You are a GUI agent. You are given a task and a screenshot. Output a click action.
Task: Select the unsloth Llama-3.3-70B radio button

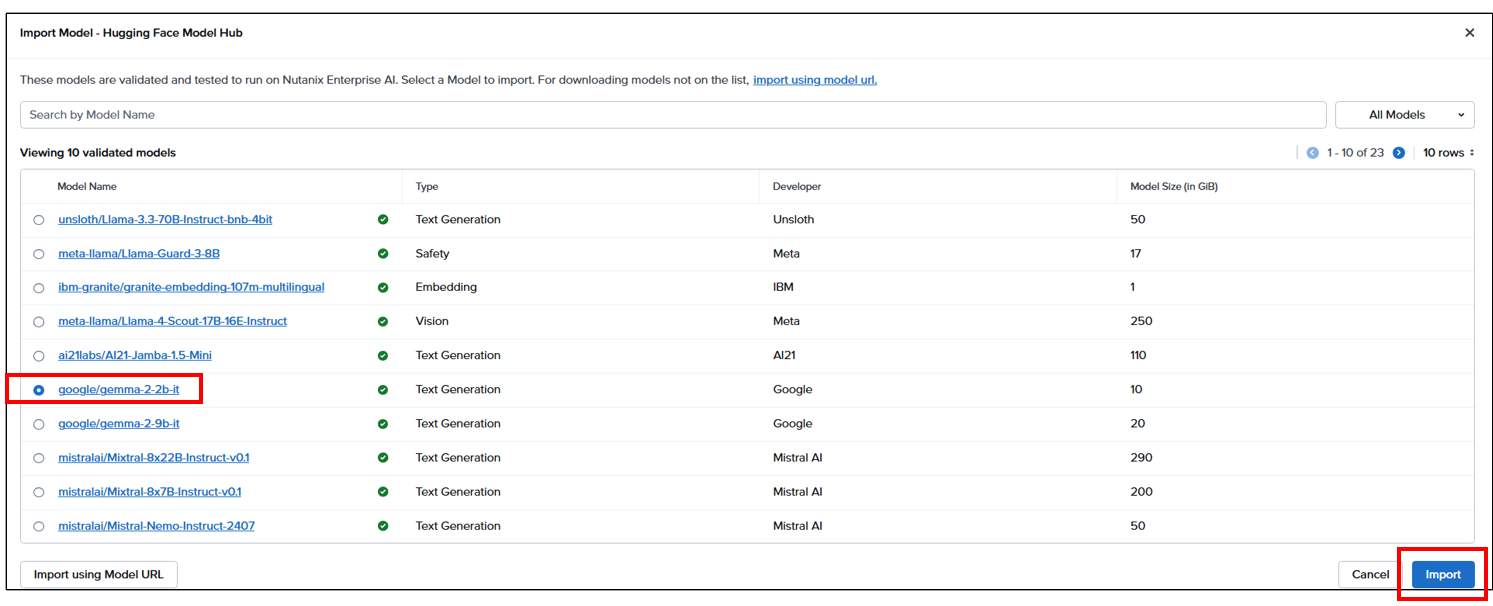coord(39,220)
